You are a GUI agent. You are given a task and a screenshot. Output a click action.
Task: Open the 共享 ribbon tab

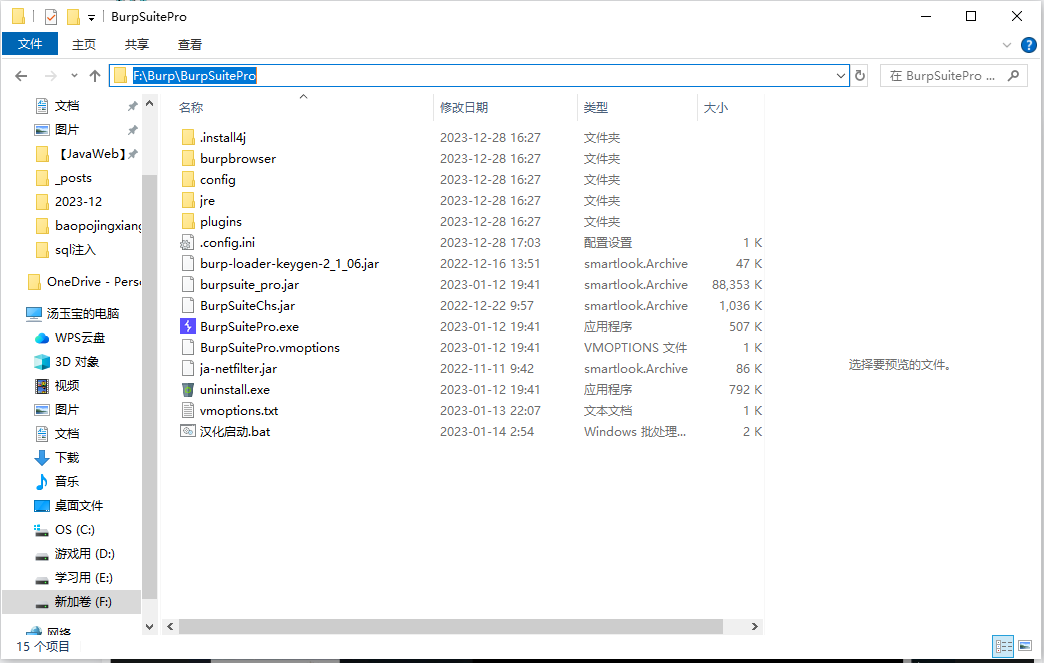(x=136, y=45)
